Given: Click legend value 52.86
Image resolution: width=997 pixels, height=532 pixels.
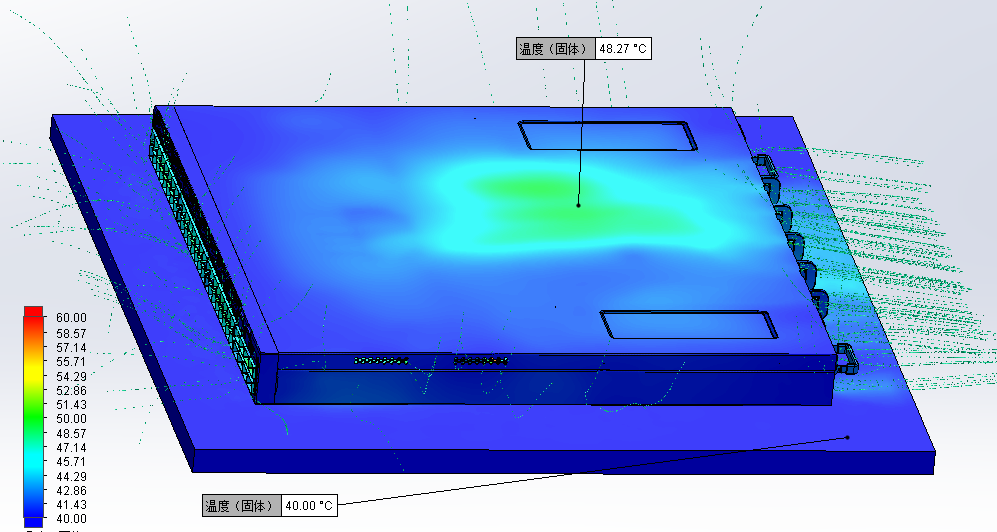Looking at the screenshot, I should tap(71, 390).
